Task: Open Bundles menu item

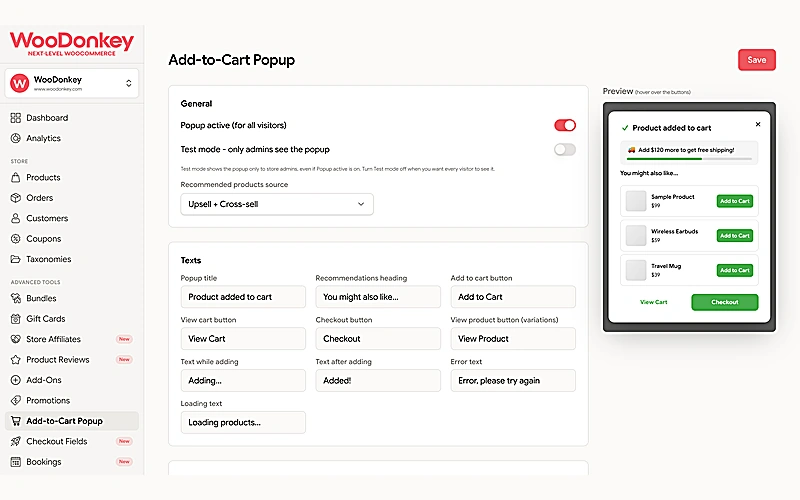Action: 72,298
